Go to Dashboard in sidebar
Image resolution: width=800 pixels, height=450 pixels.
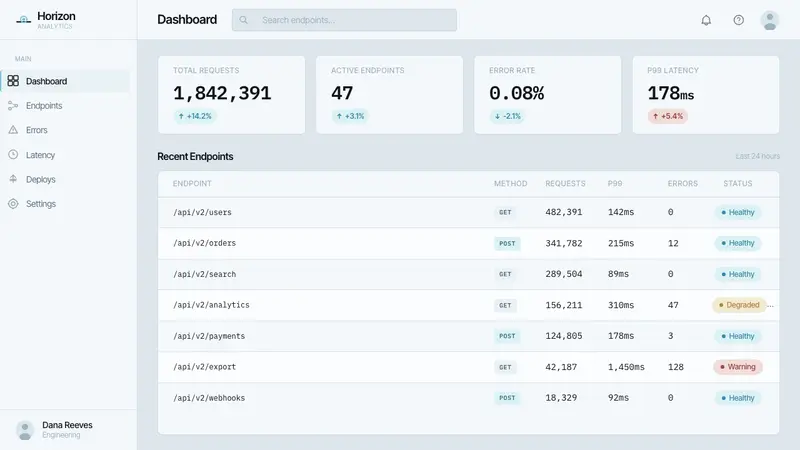pyautogui.click(x=65, y=81)
